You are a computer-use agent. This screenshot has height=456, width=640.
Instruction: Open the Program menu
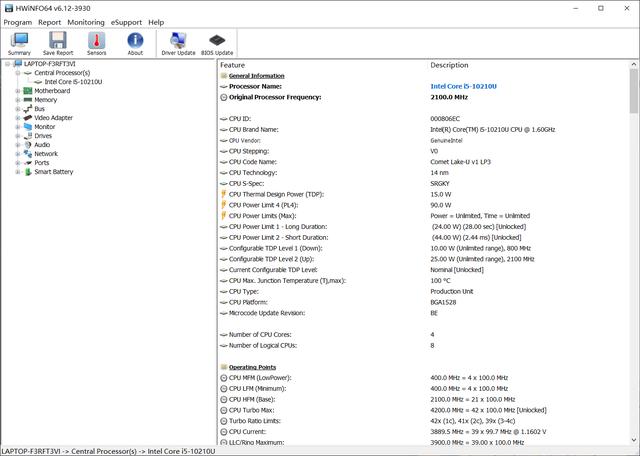pos(18,22)
